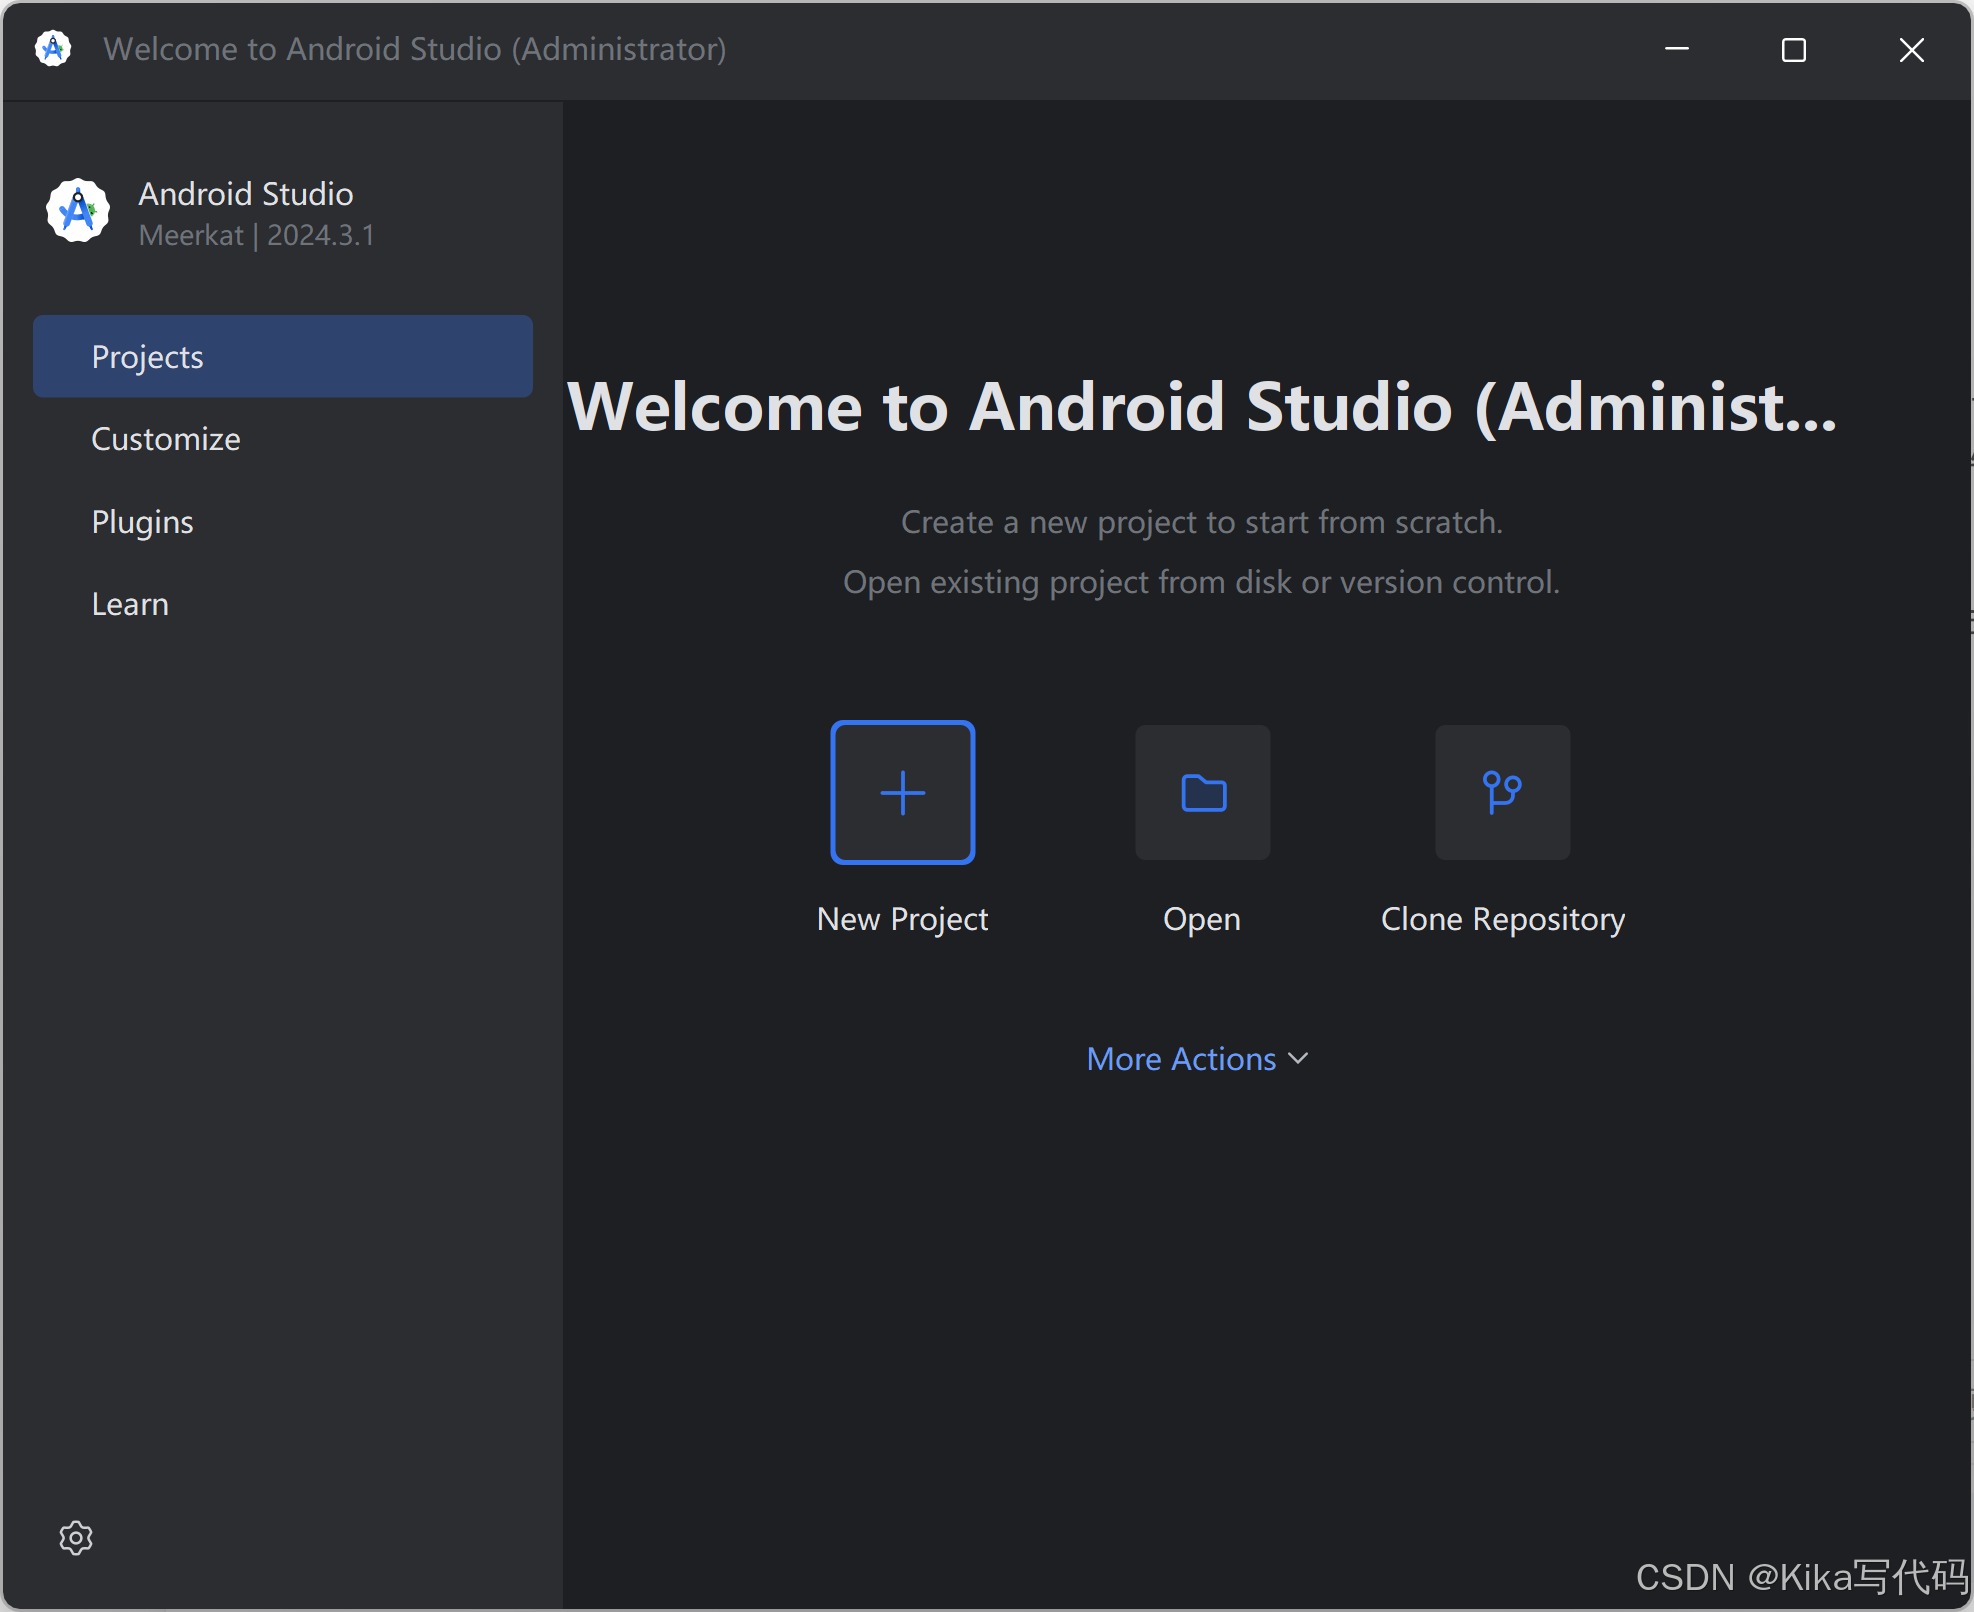Viewport: 1974px width, 1612px height.
Task: Click the New Project label
Action: point(902,919)
